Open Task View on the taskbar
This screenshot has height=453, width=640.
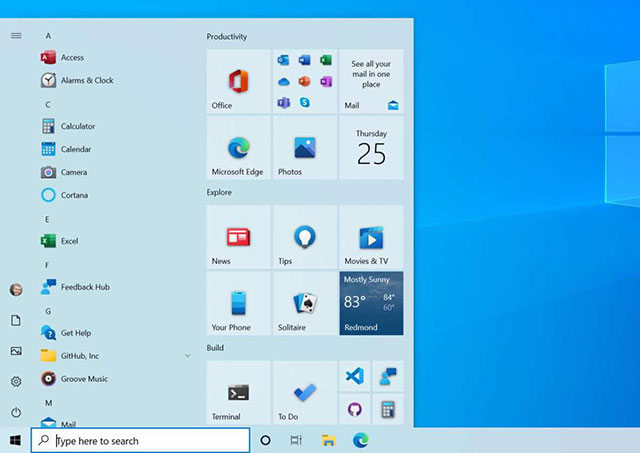296,440
